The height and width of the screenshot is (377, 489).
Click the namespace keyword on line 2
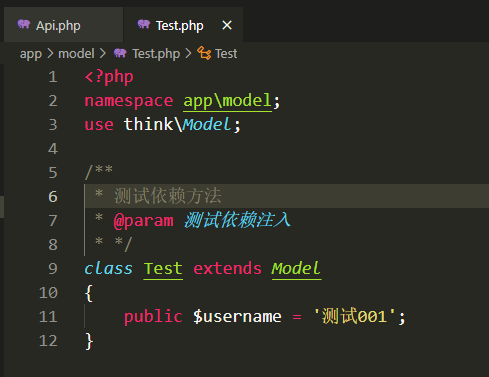(x=129, y=101)
